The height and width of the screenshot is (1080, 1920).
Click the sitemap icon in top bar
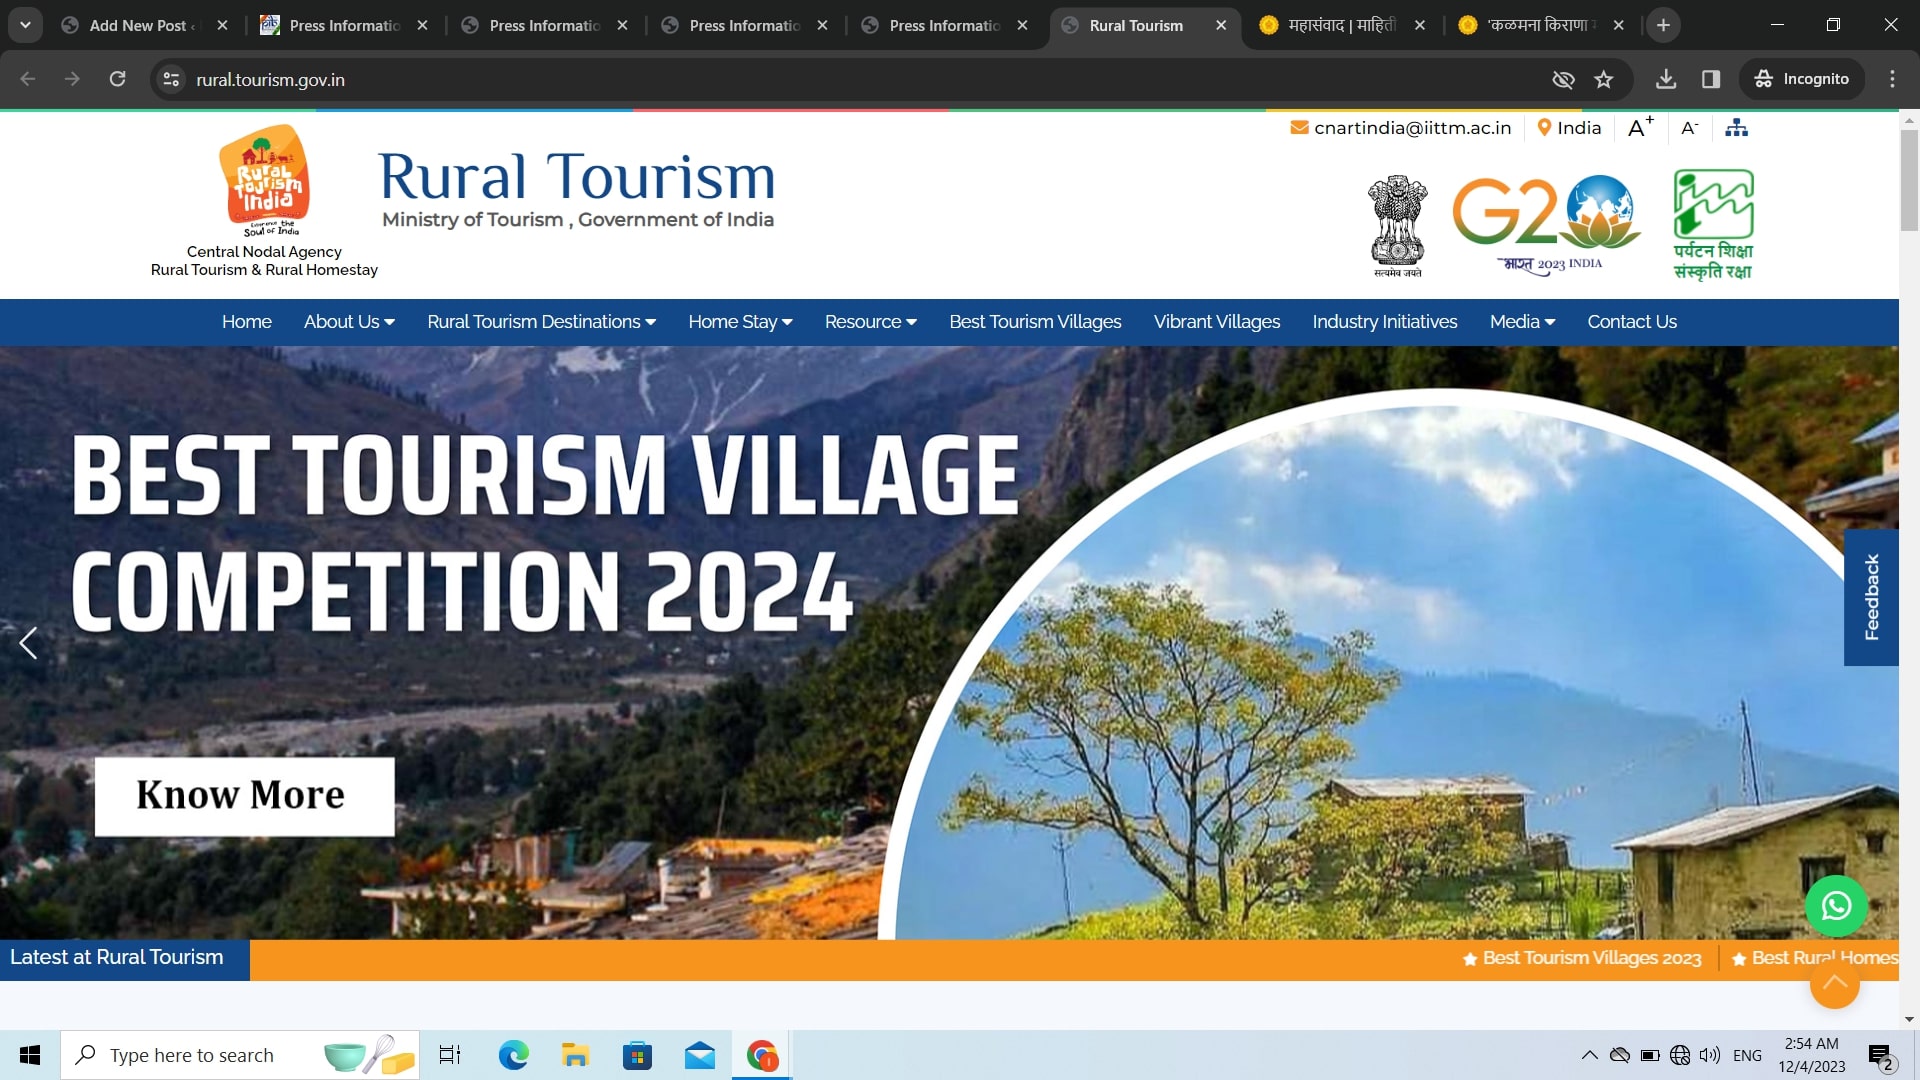point(1737,128)
